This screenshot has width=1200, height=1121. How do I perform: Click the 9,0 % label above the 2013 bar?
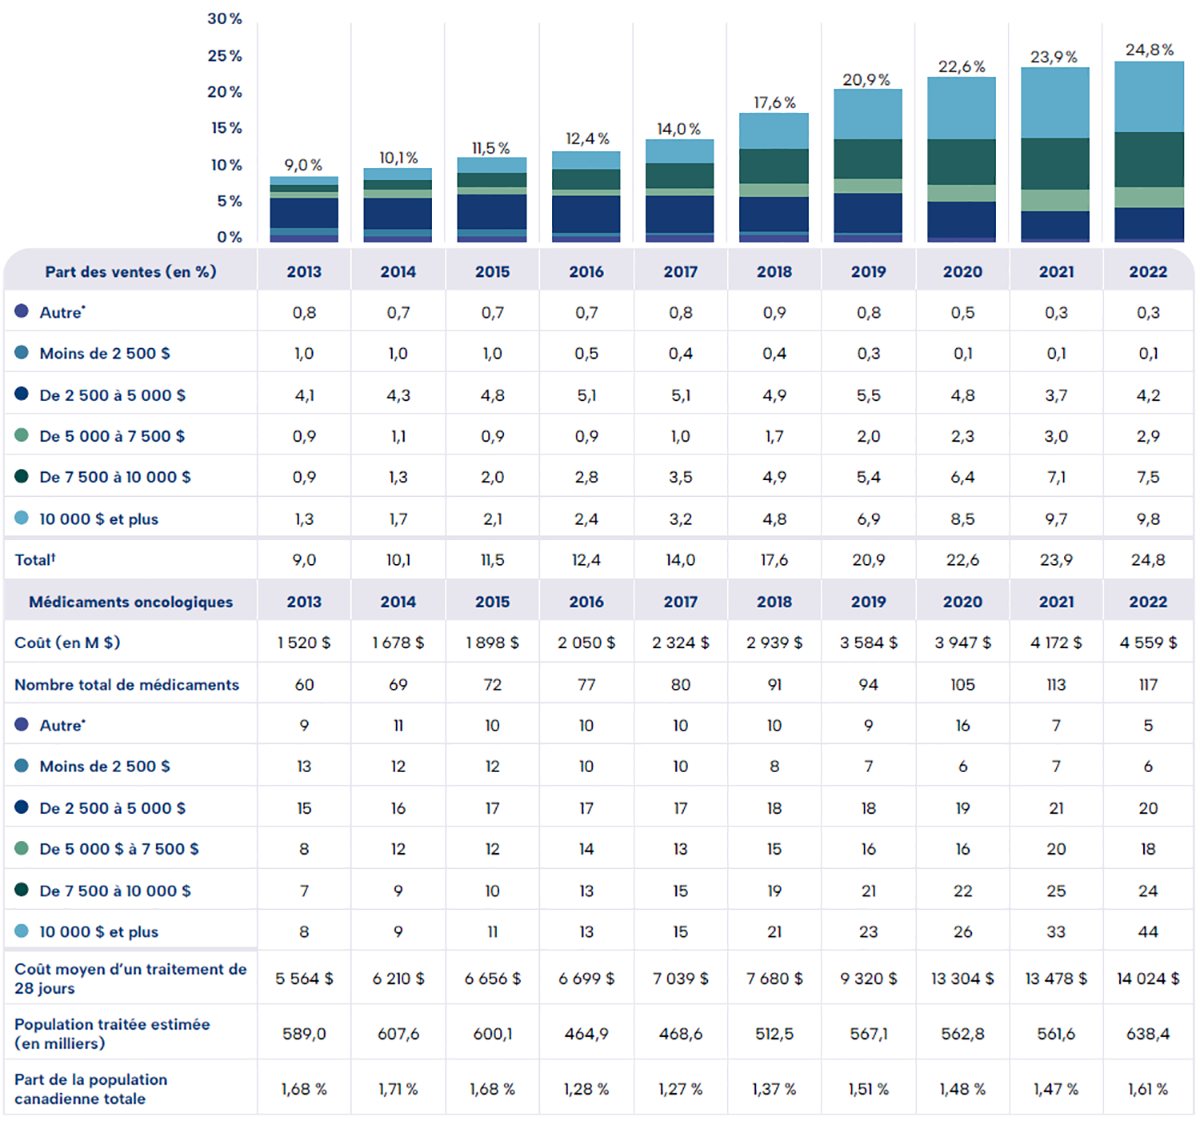303,165
